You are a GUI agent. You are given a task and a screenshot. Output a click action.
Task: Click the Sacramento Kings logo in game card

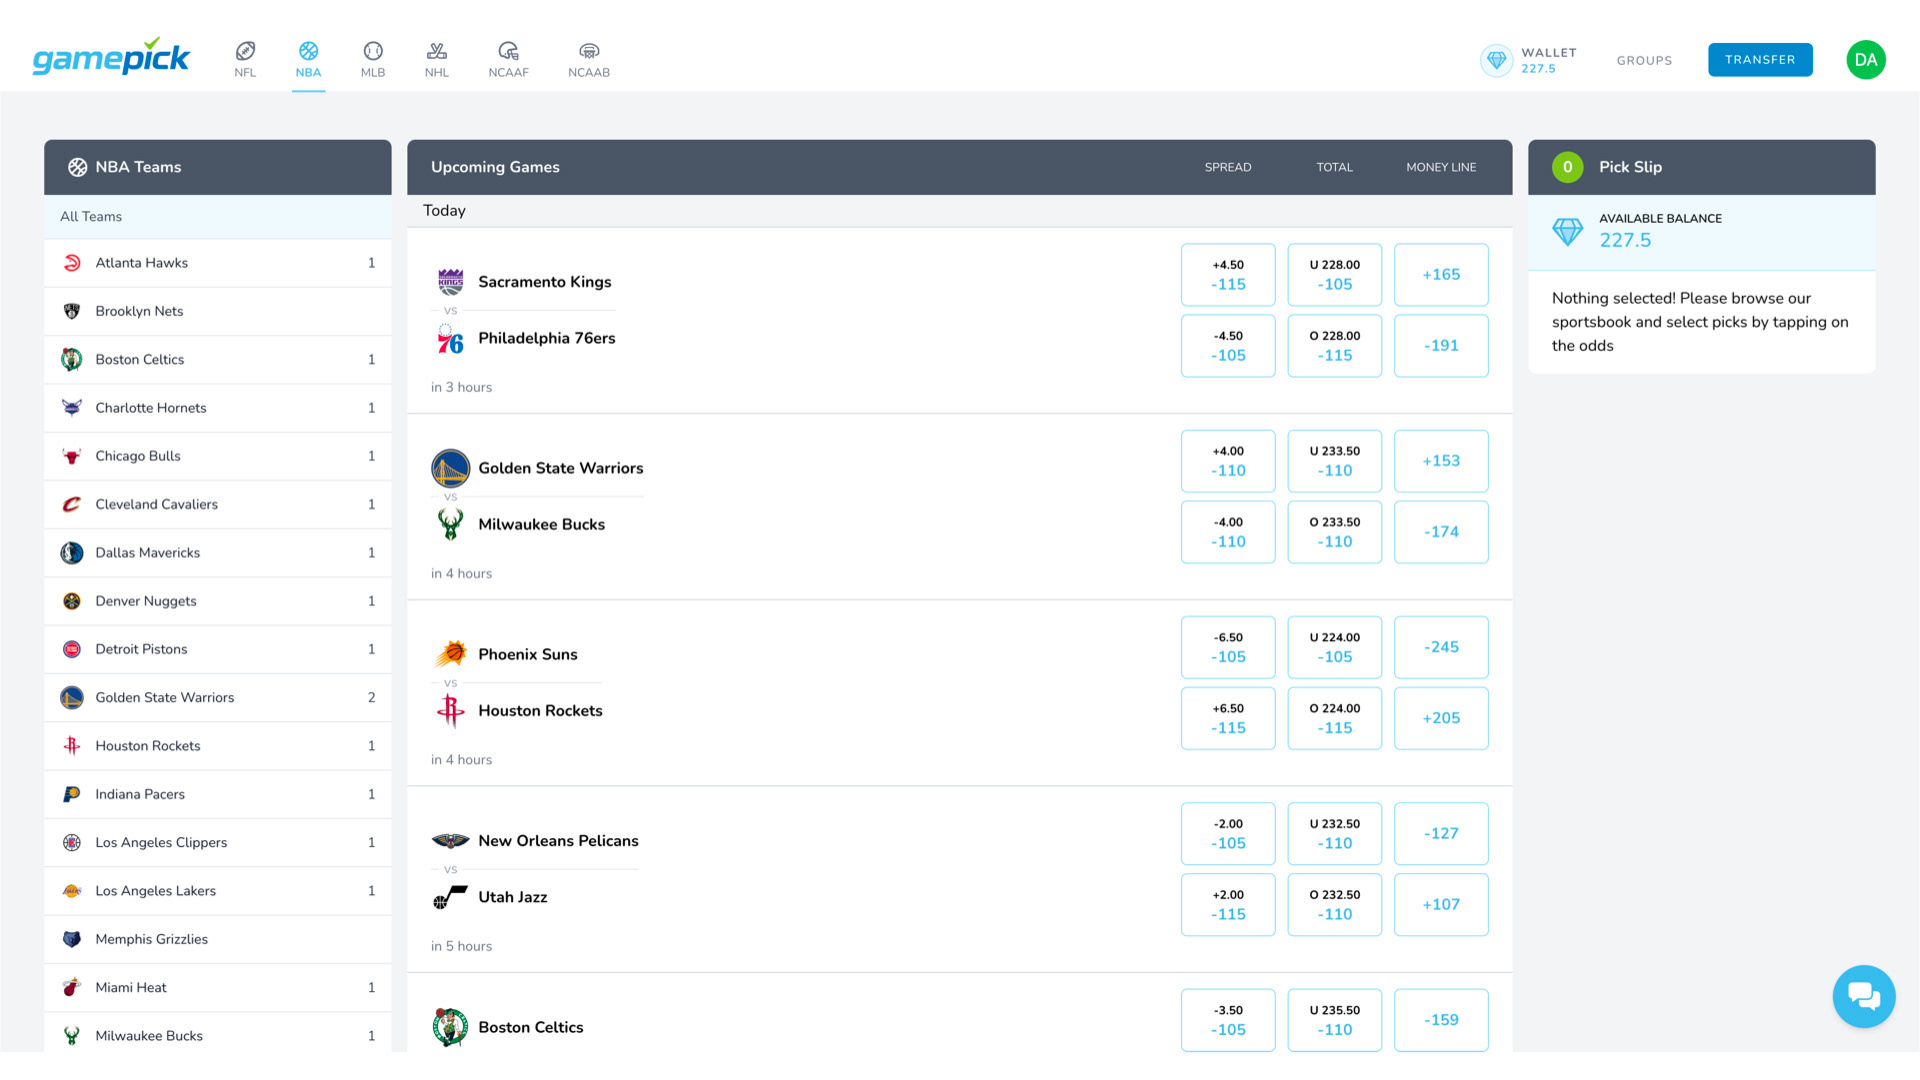(451, 282)
